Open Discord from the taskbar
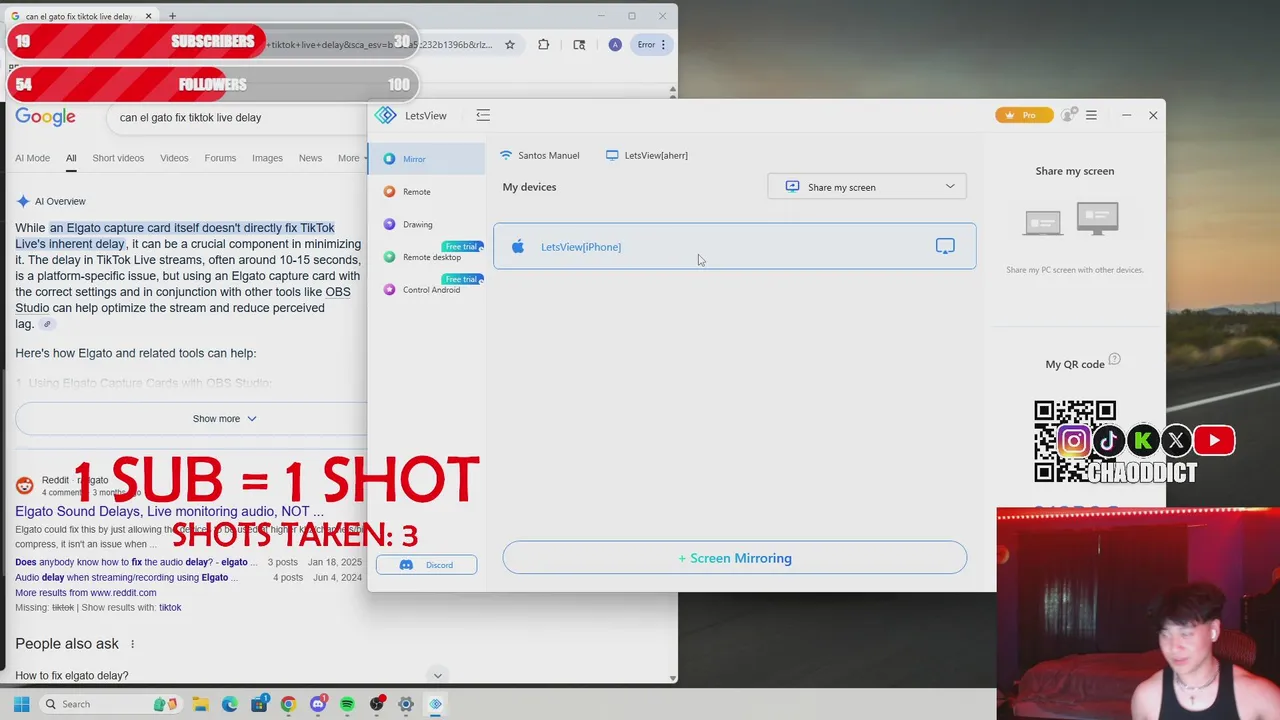Viewport: 1280px width, 720px height. click(318, 704)
